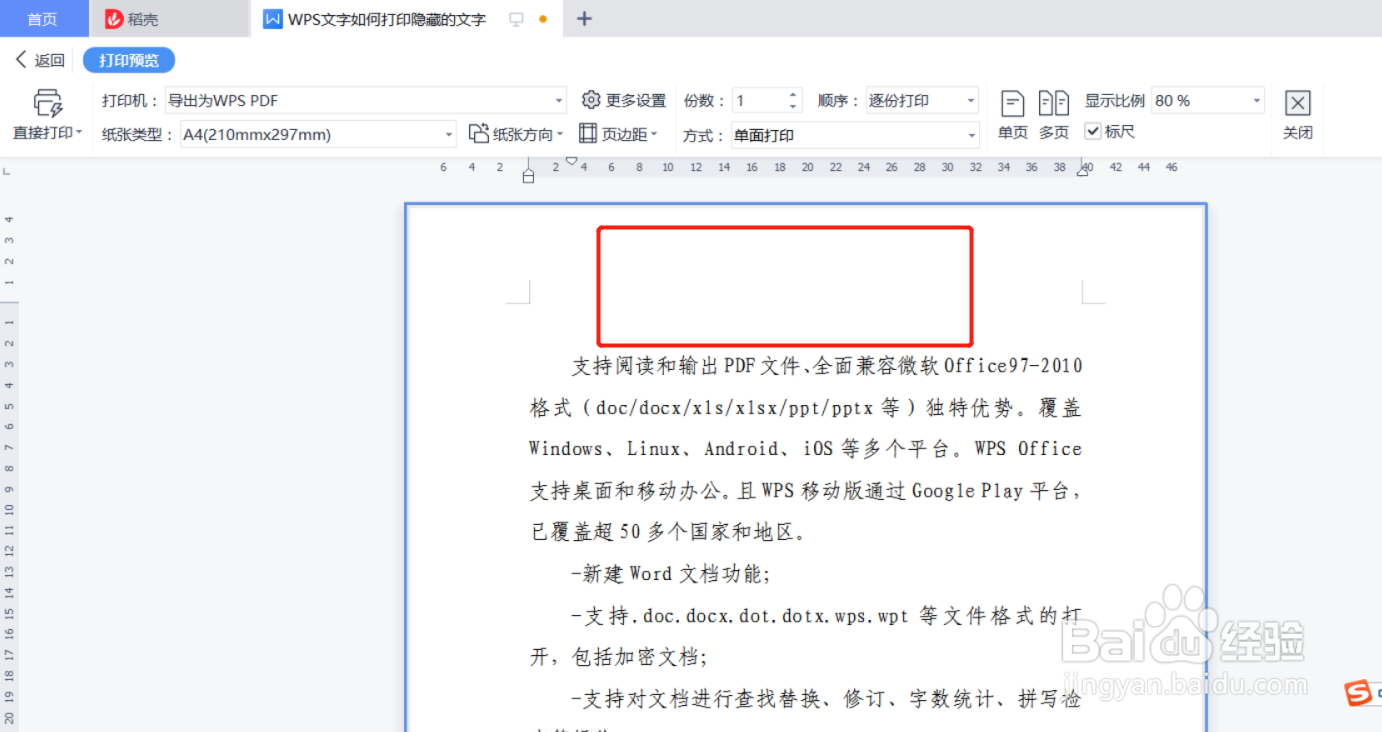This screenshot has width=1382, height=732.
Task: Click the line starting "-支持对文档进行查找替换"
Action: click(x=827, y=699)
